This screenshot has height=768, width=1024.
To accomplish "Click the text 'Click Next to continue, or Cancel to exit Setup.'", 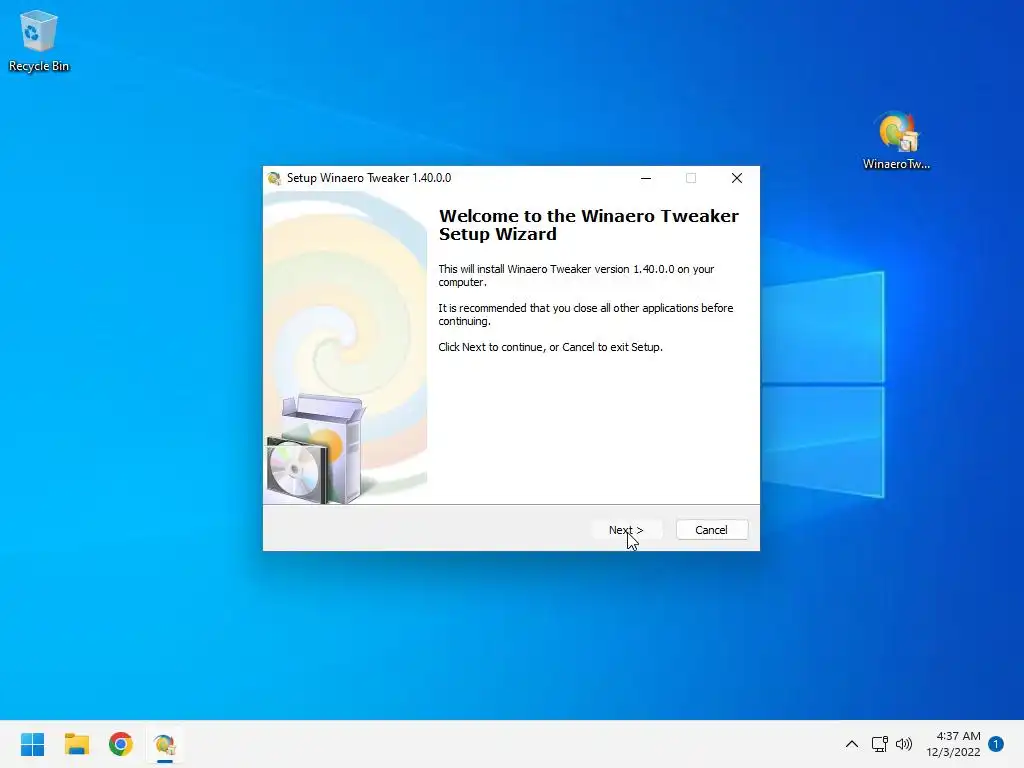I will tap(551, 347).
